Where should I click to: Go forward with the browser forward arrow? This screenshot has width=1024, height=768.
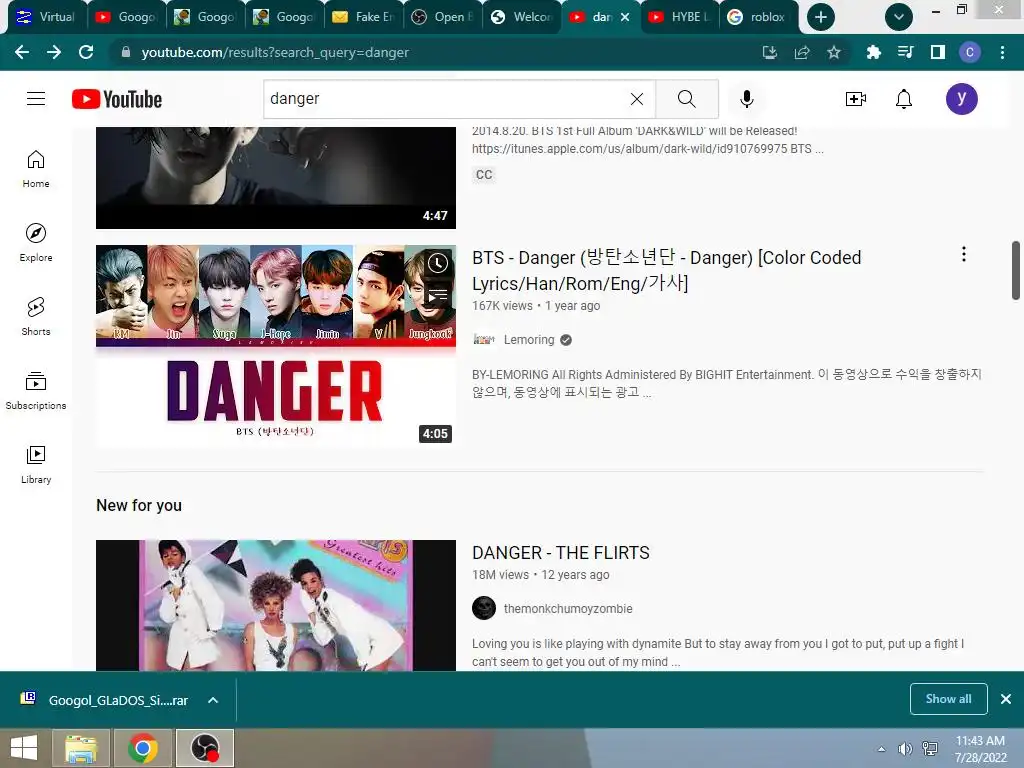(x=54, y=52)
